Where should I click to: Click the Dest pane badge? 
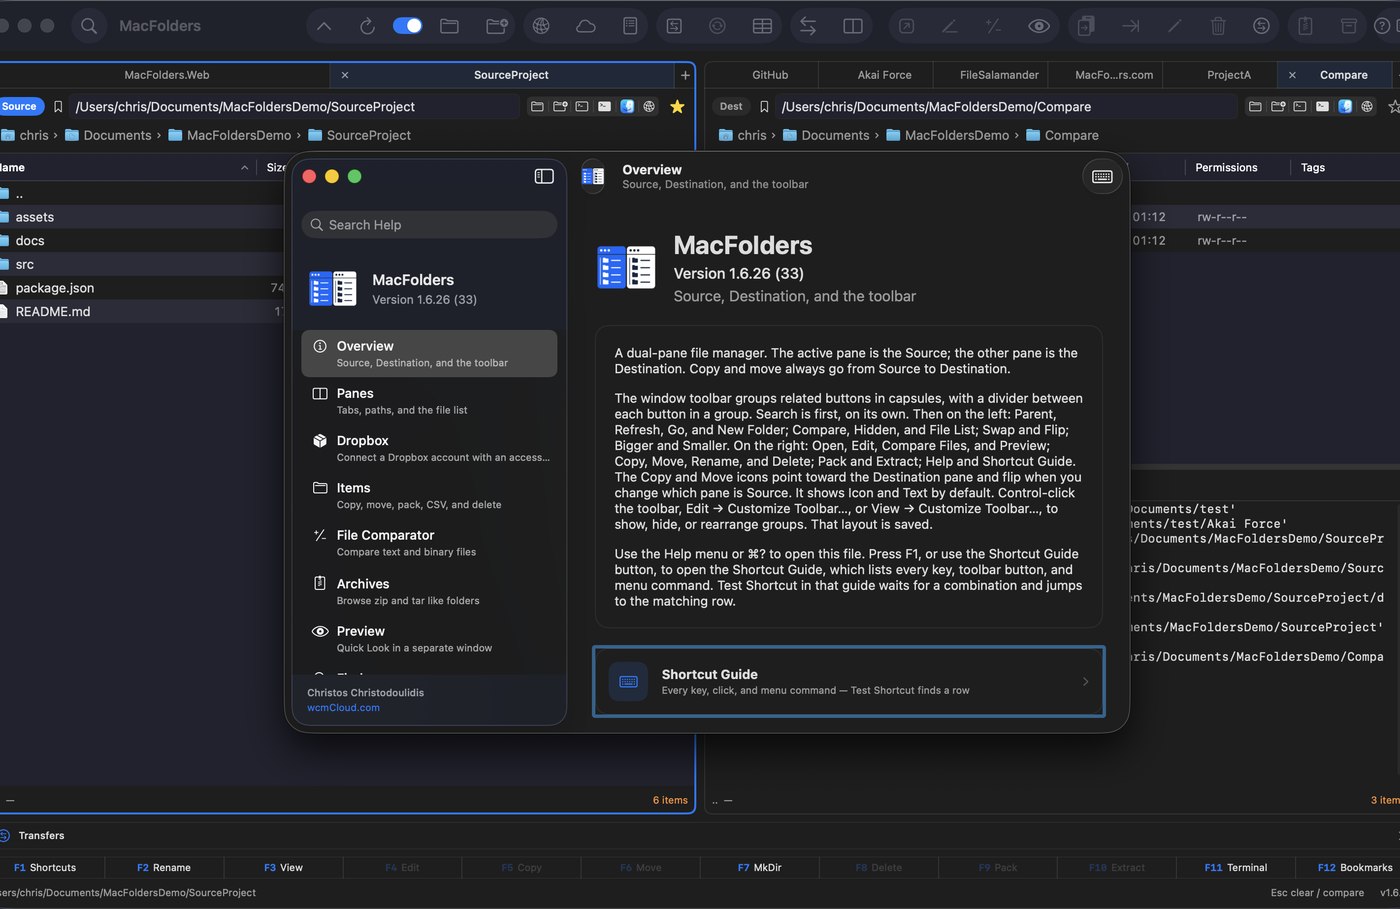click(x=731, y=106)
